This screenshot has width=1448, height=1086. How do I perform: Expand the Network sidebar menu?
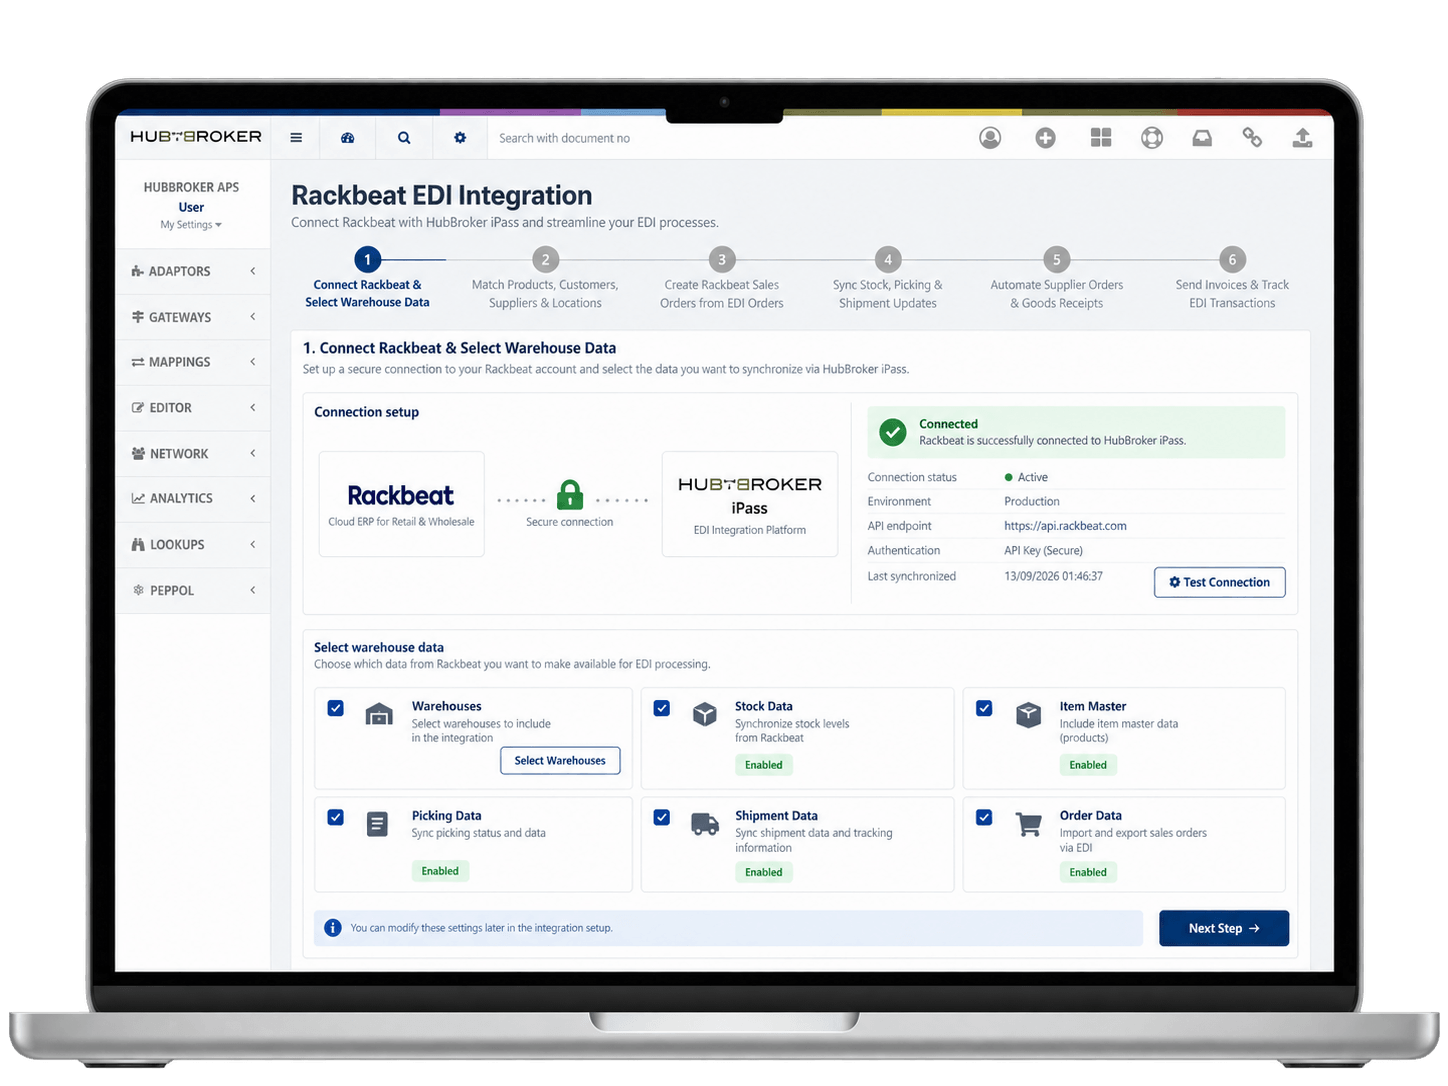pos(193,454)
